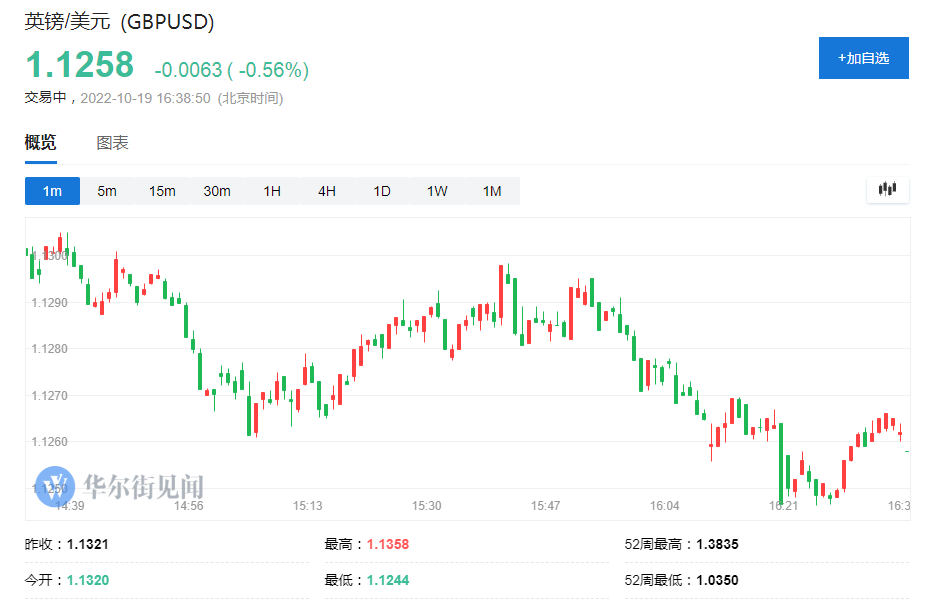Select the 1W interval
The height and width of the screenshot is (612, 934).
coord(437,191)
